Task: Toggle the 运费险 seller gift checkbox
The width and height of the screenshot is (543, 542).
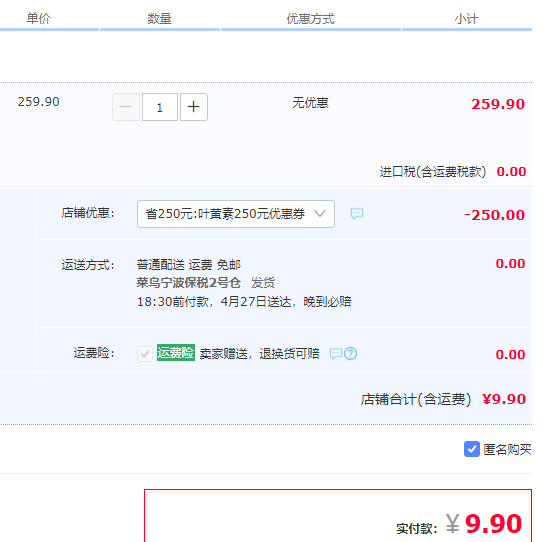Action: (x=145, y=354)
